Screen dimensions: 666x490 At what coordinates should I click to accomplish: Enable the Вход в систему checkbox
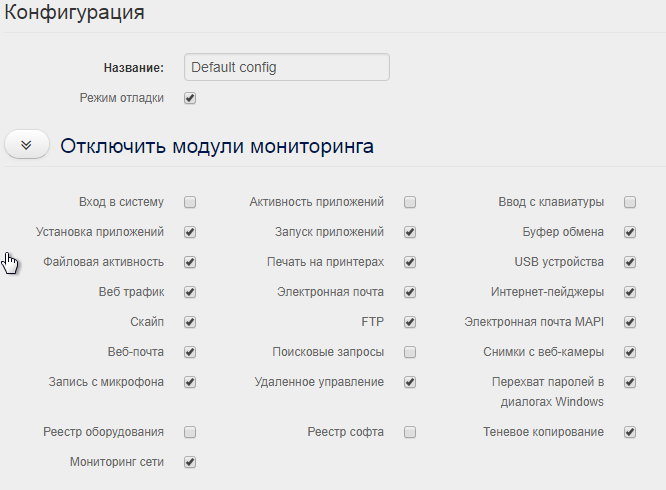coord(190,202)
